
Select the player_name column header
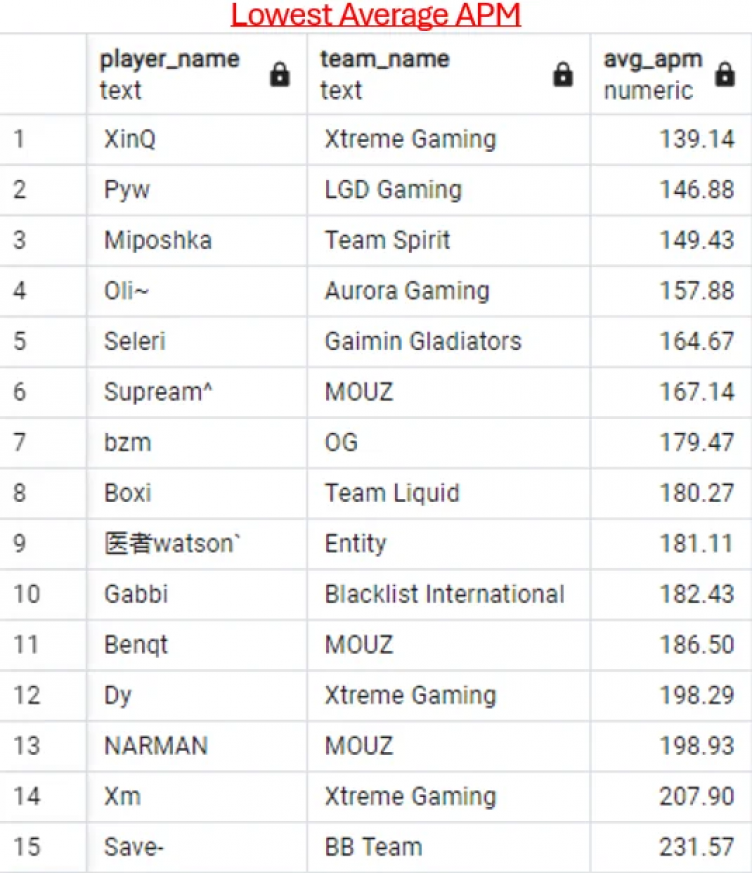(170, 74)
